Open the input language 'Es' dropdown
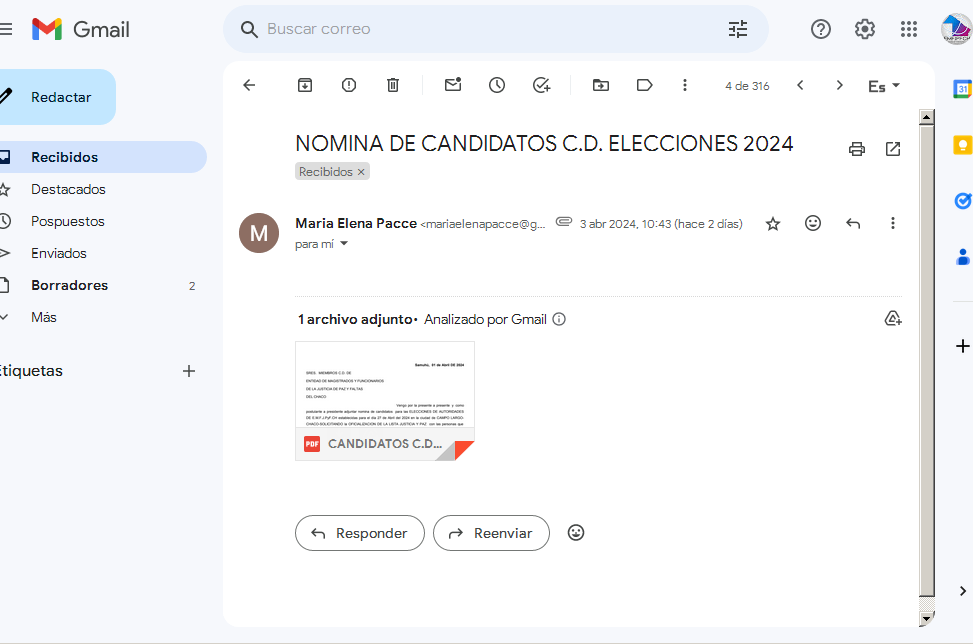The height and width of the screenshot is (644, 973). click(884, 86)
